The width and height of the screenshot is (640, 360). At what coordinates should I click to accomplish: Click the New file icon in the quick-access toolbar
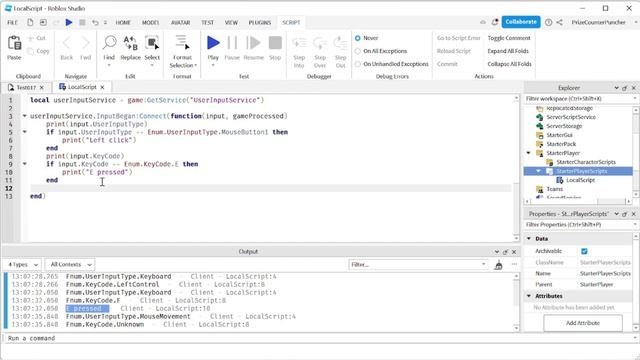tap(30, 22)
